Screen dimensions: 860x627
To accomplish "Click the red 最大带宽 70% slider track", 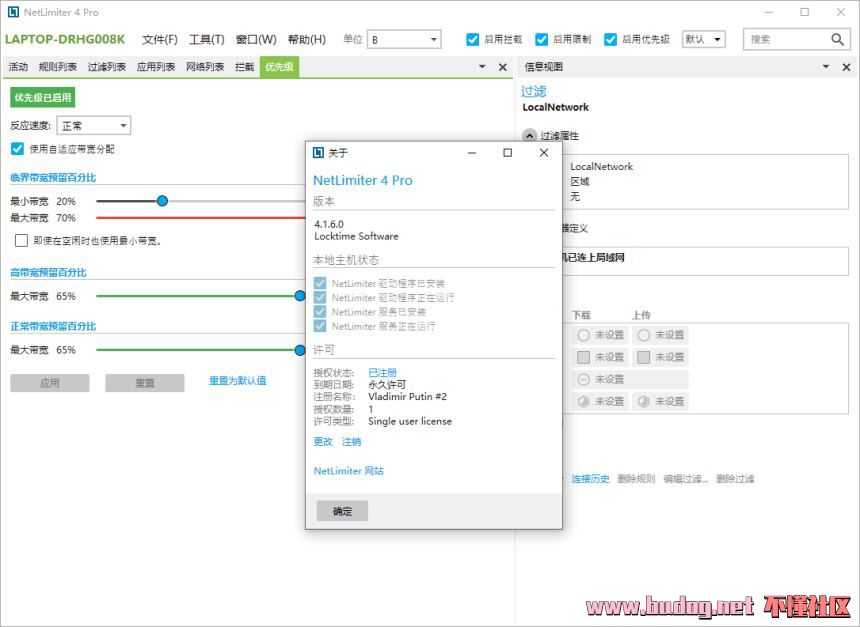I will (x=201, y=218).
